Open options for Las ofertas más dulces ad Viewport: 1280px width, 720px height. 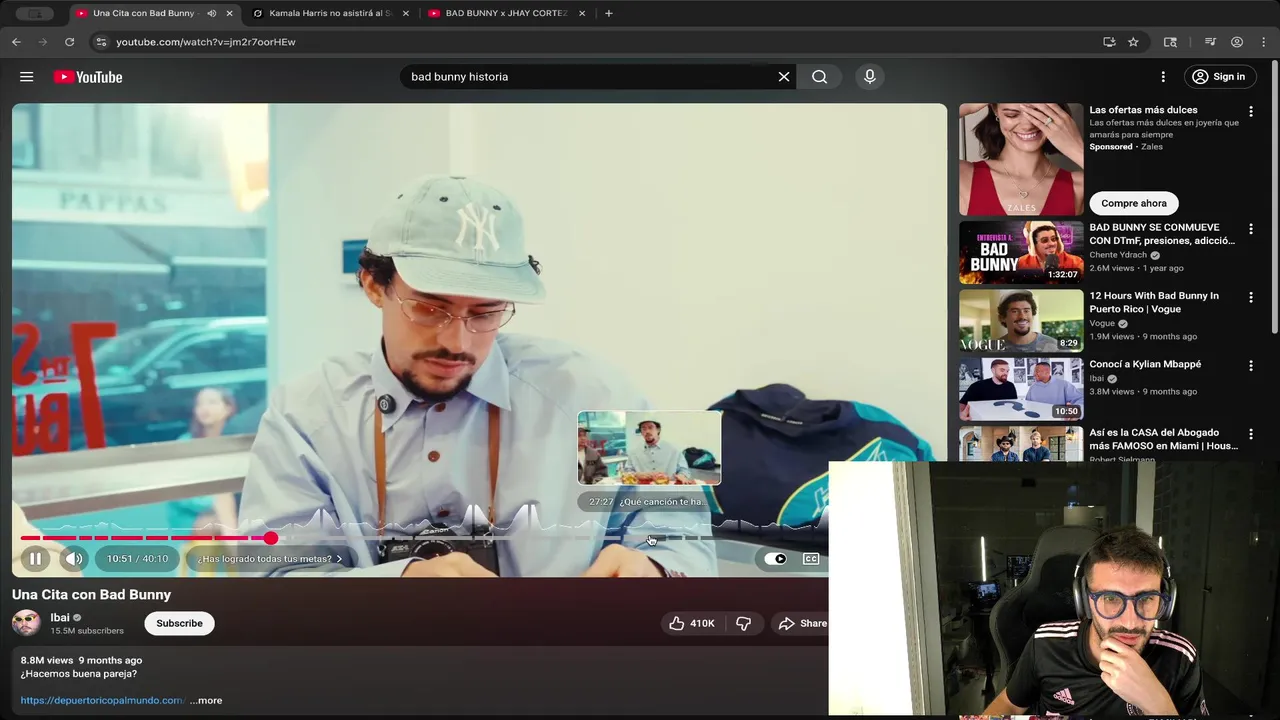(x=1250, y=112)
